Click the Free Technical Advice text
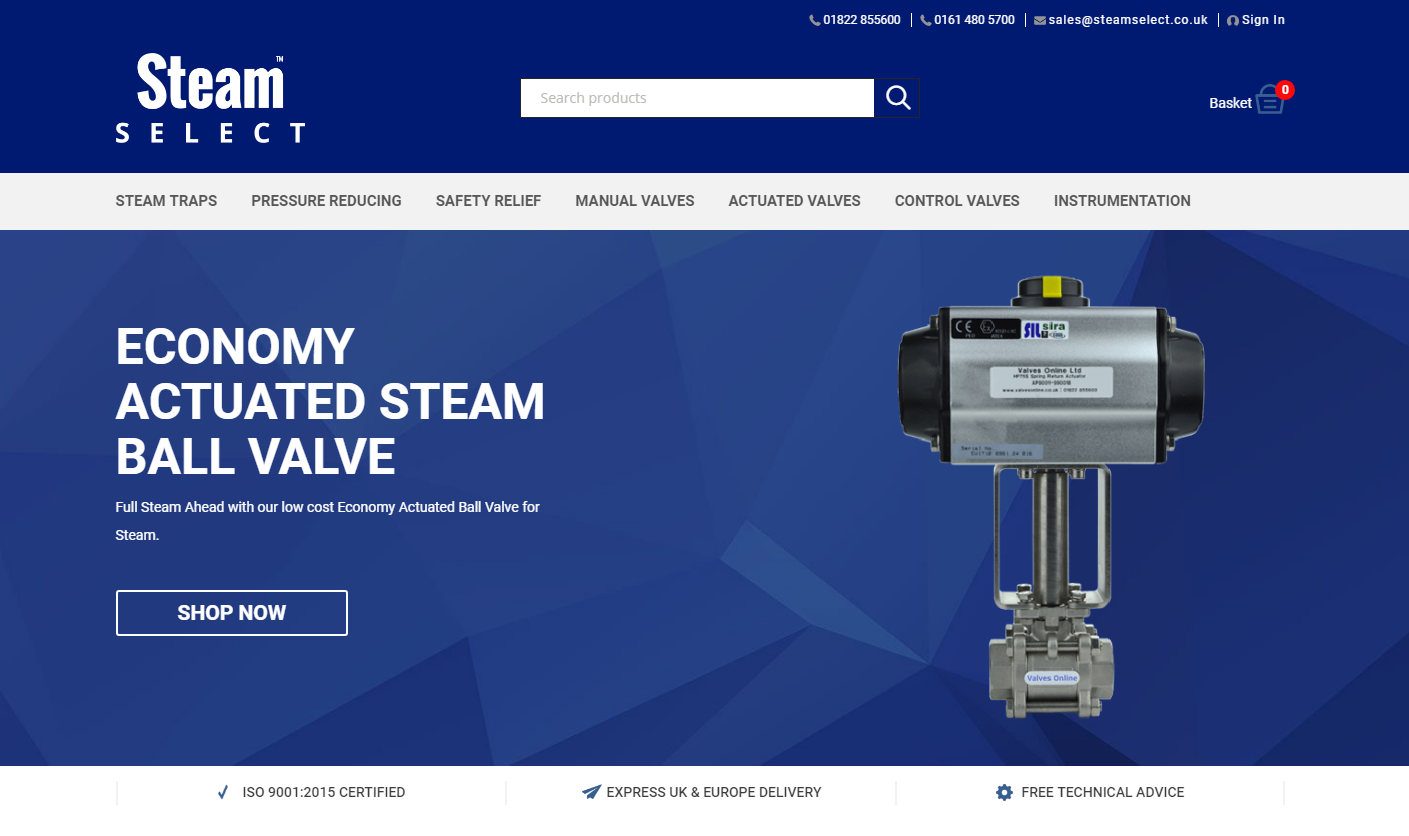Image resolution: width=1409 pixels, height=836 pixels. tap(1103, 793)
